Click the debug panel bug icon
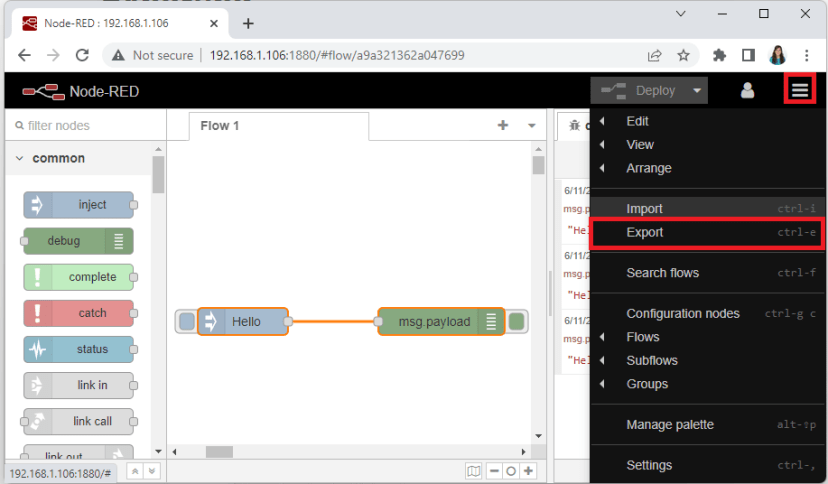The width and height of the screenshot is (828, 484). click(x=574, y=126)
